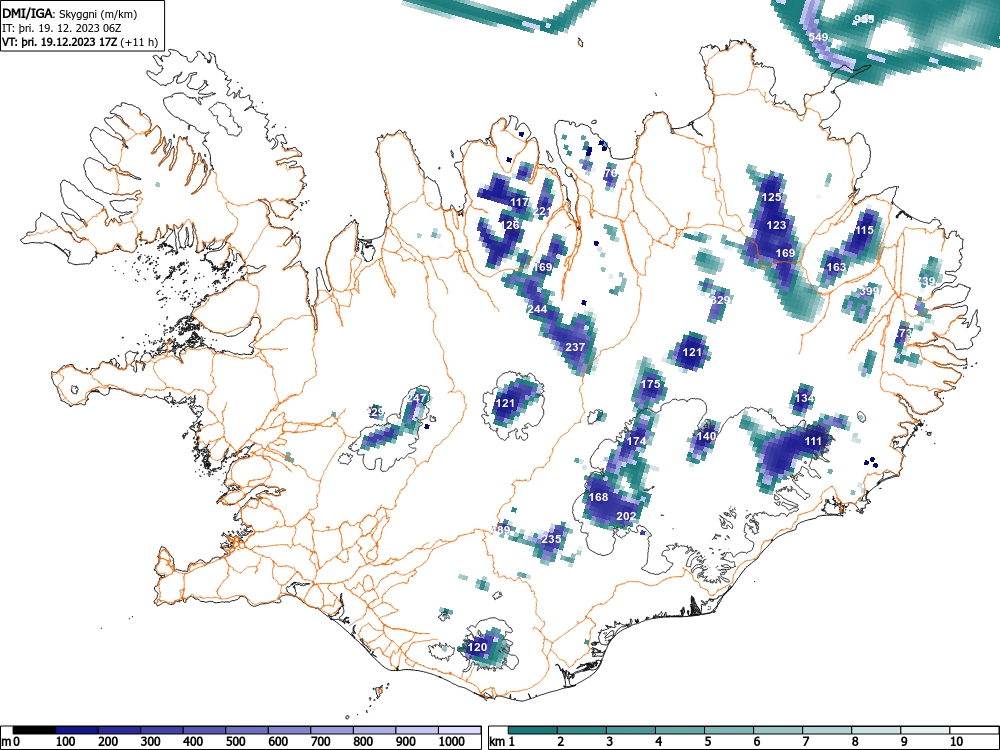Click the visibility value '111' on the map
Viewport: 1000px width, 750px height.
pos(813,441)
